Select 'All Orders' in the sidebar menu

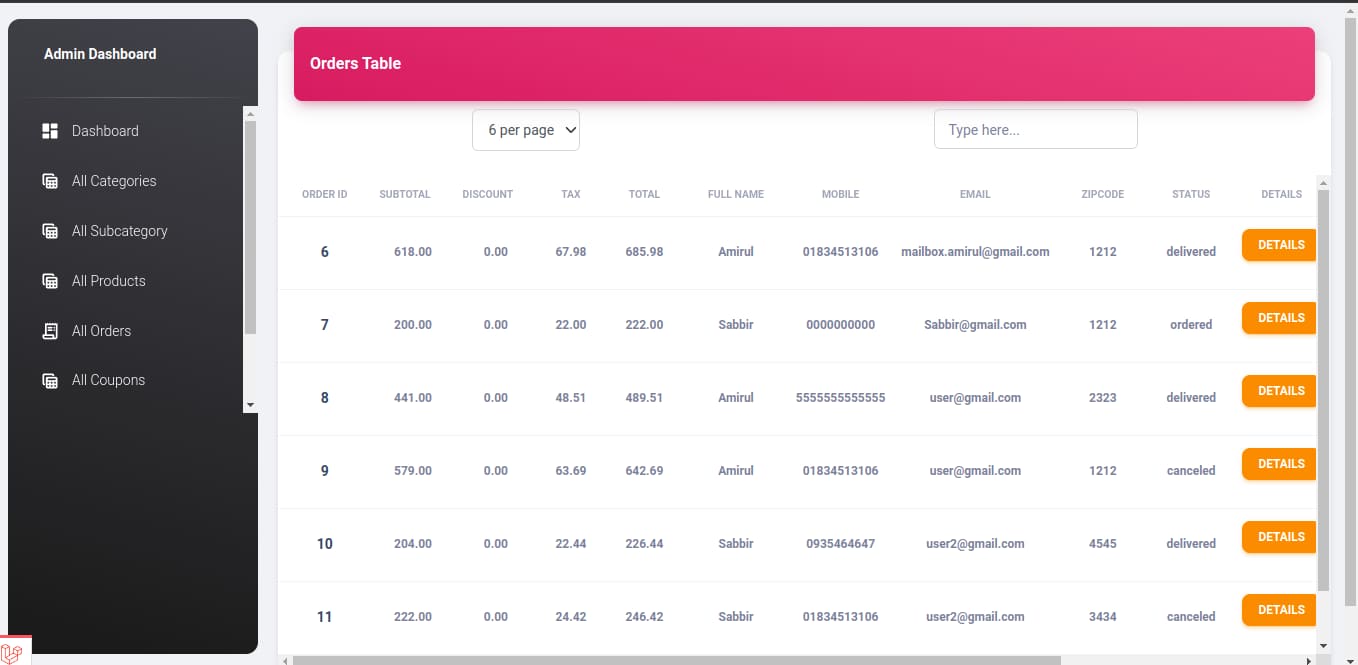[101, 330]
